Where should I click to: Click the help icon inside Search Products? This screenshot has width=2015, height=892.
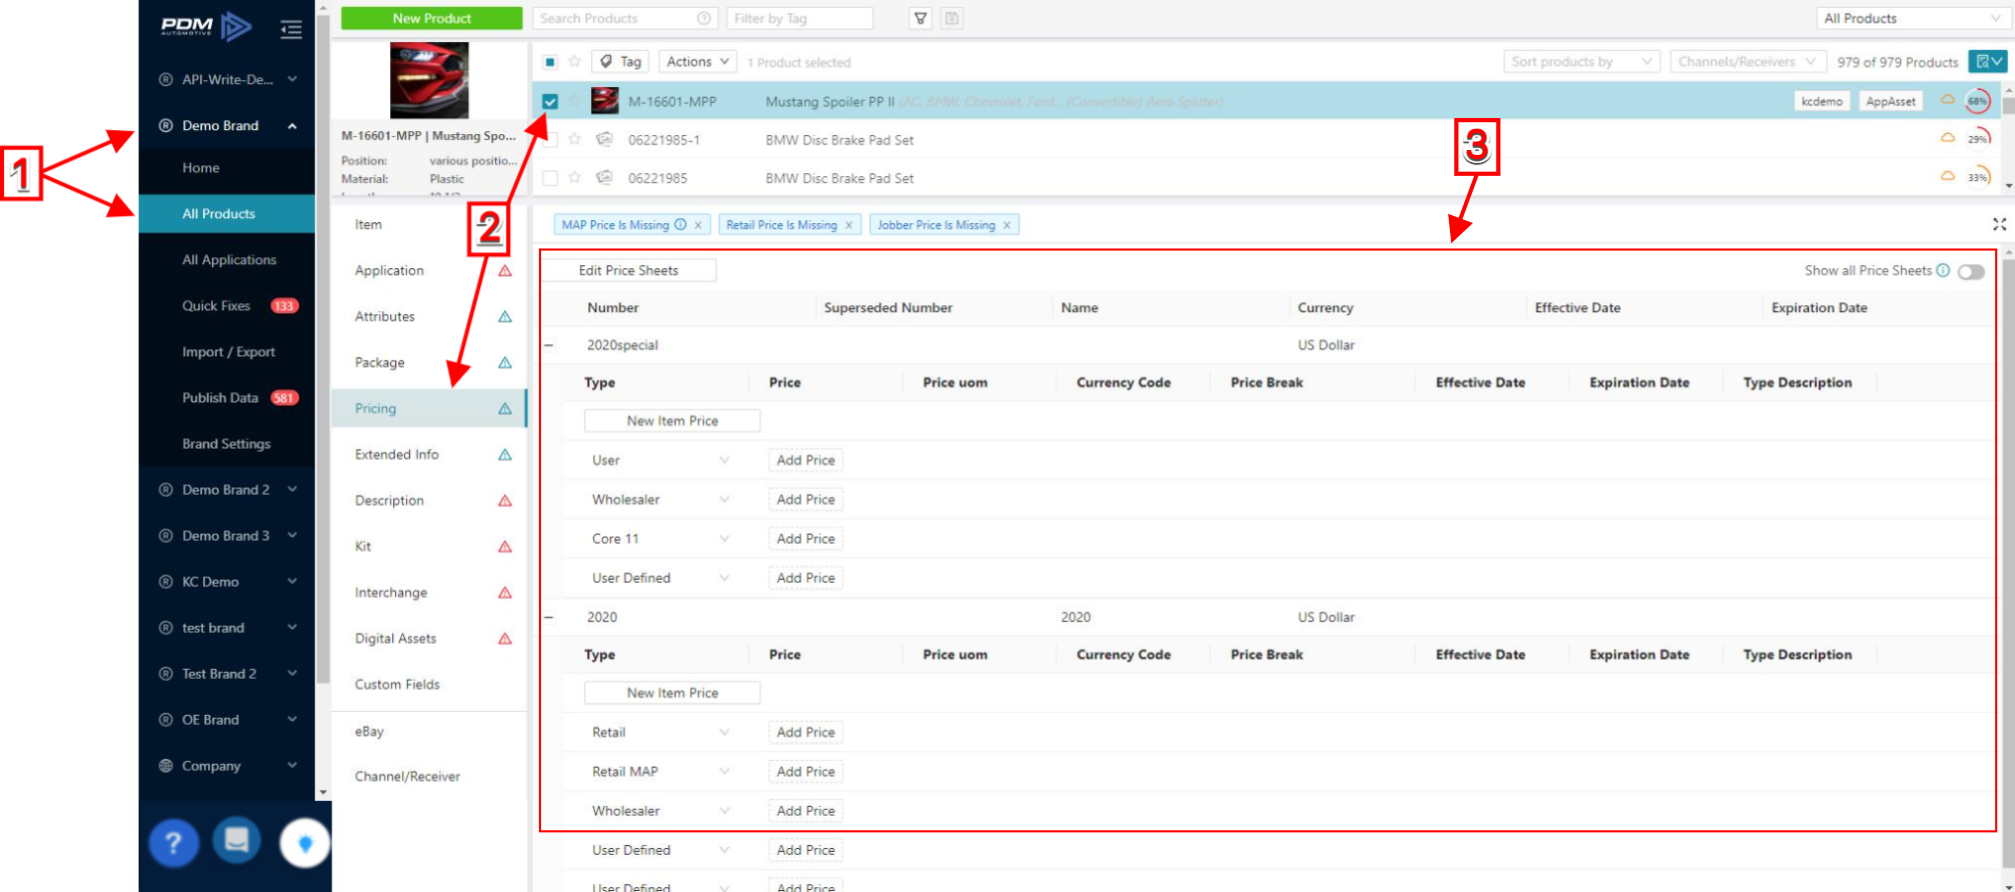coord(704,18)
